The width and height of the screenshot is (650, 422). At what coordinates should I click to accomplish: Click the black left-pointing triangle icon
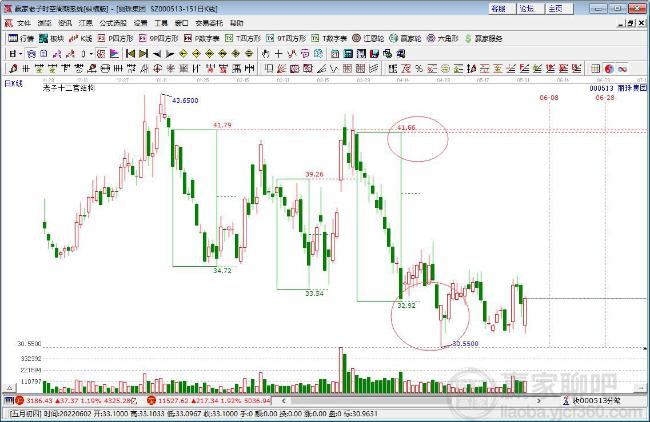157,54
